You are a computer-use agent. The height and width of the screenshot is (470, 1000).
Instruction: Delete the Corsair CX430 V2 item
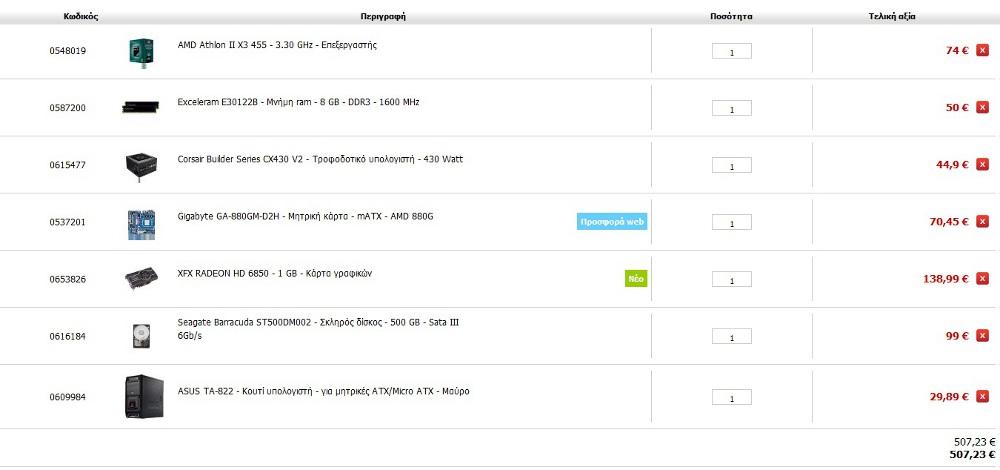tap(982, 165)
